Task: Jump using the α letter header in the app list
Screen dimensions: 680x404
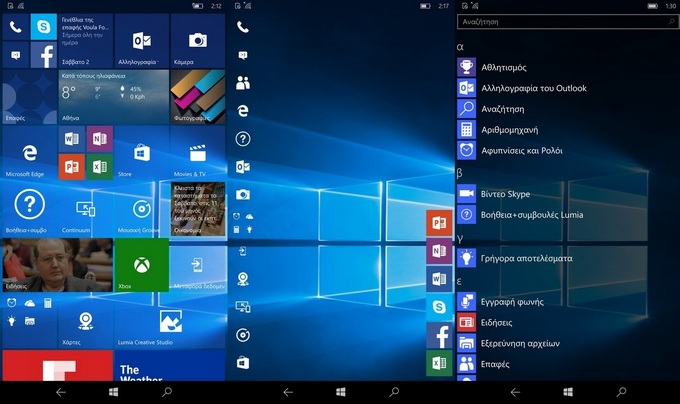Action: pyautogui.click(x=460, y=46)
